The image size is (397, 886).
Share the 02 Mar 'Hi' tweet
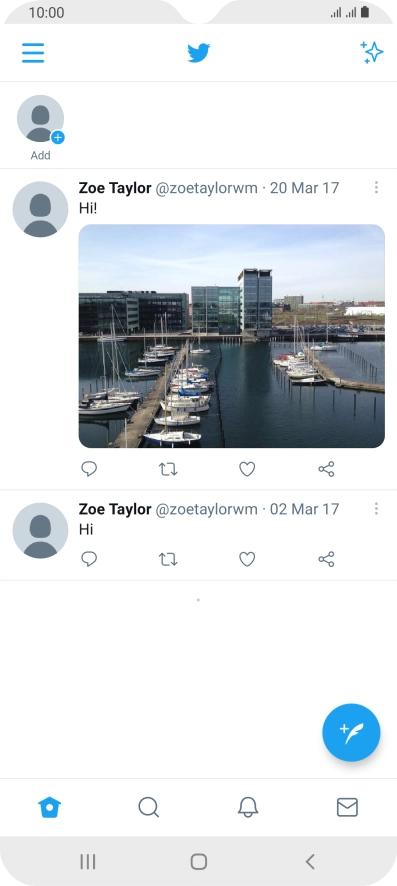[x=326, y=559]
